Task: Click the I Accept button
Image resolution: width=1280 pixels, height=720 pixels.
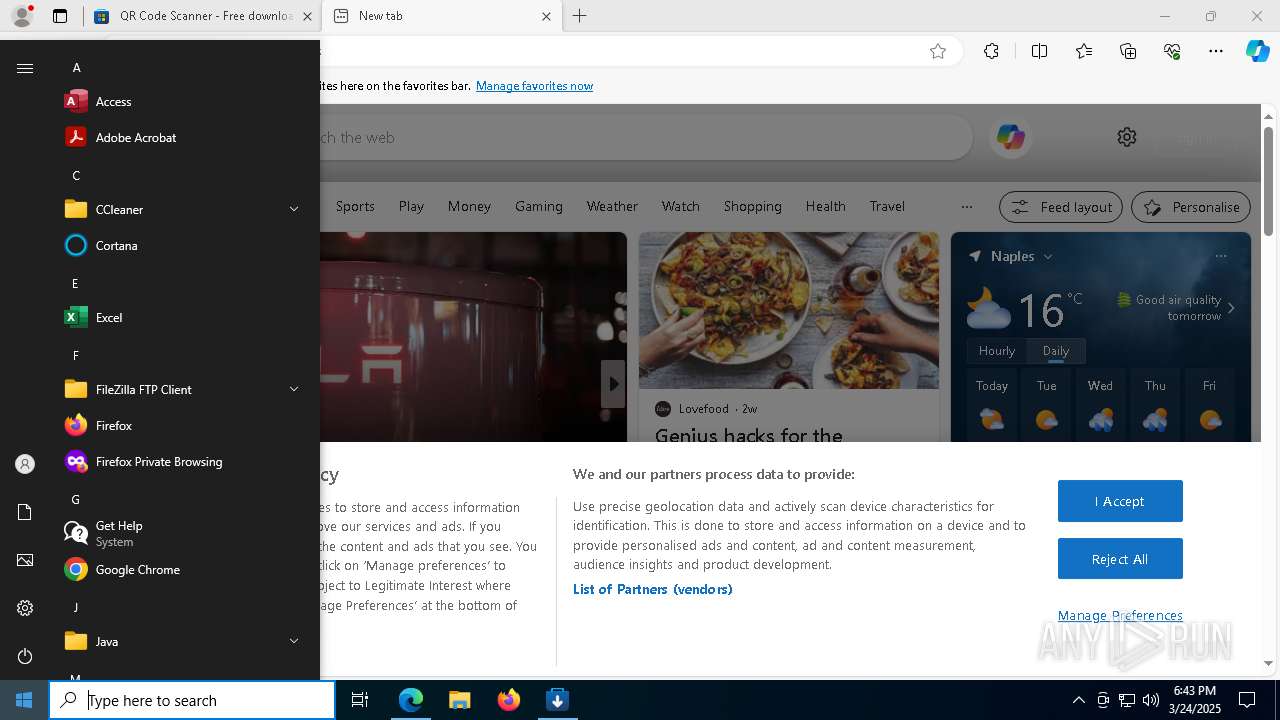Action: pos(1120,501)
